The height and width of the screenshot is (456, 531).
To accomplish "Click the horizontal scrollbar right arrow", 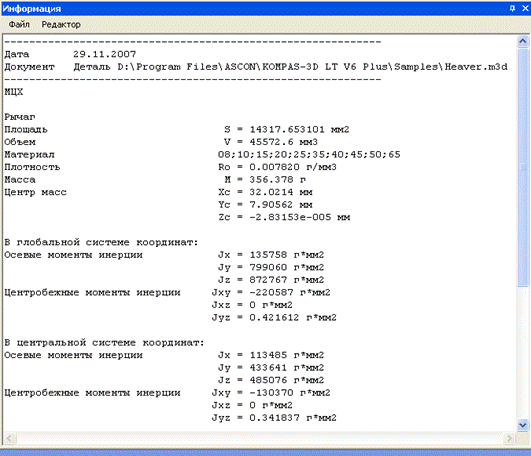I will (x=509, y=438).
